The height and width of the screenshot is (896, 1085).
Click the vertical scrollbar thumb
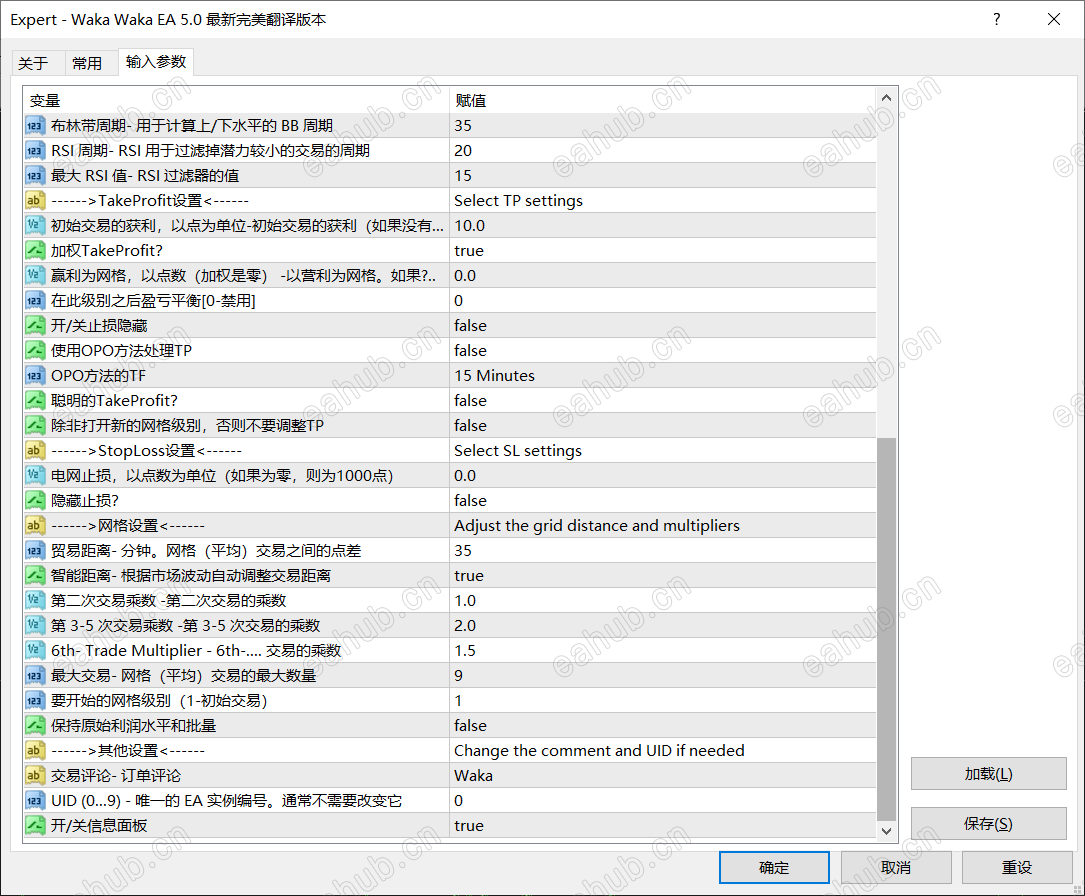(886, 628)
